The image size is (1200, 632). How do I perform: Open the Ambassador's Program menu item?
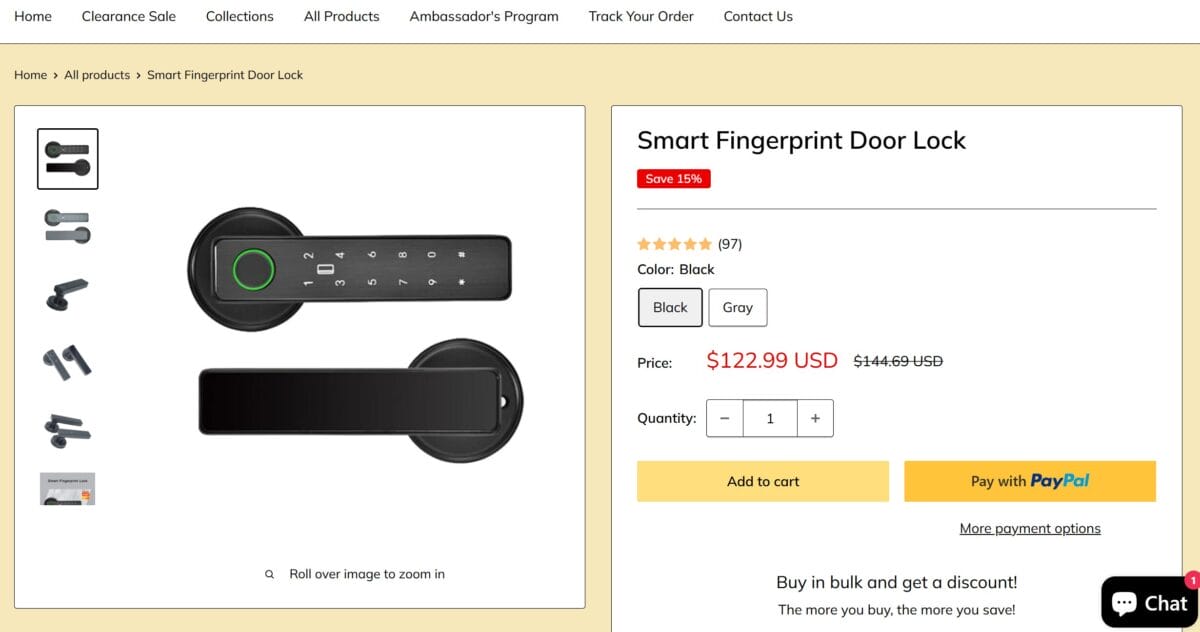coord(483,16)
